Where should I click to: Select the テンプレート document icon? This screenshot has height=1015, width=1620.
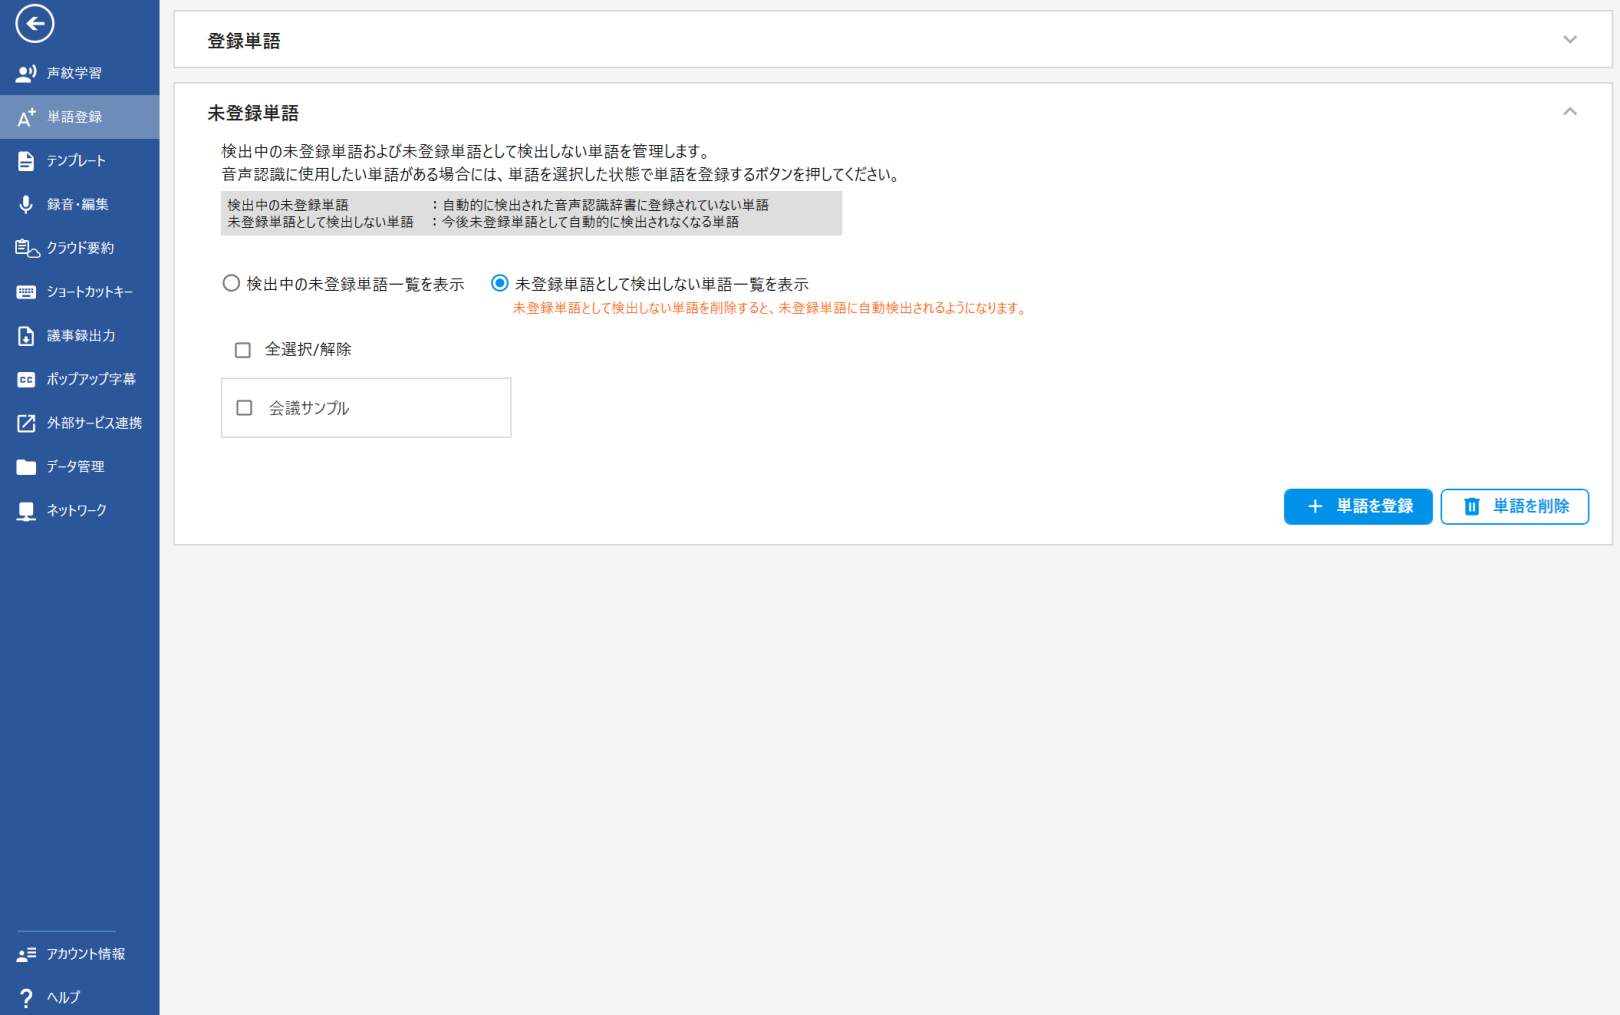click(x=26, y=161)
